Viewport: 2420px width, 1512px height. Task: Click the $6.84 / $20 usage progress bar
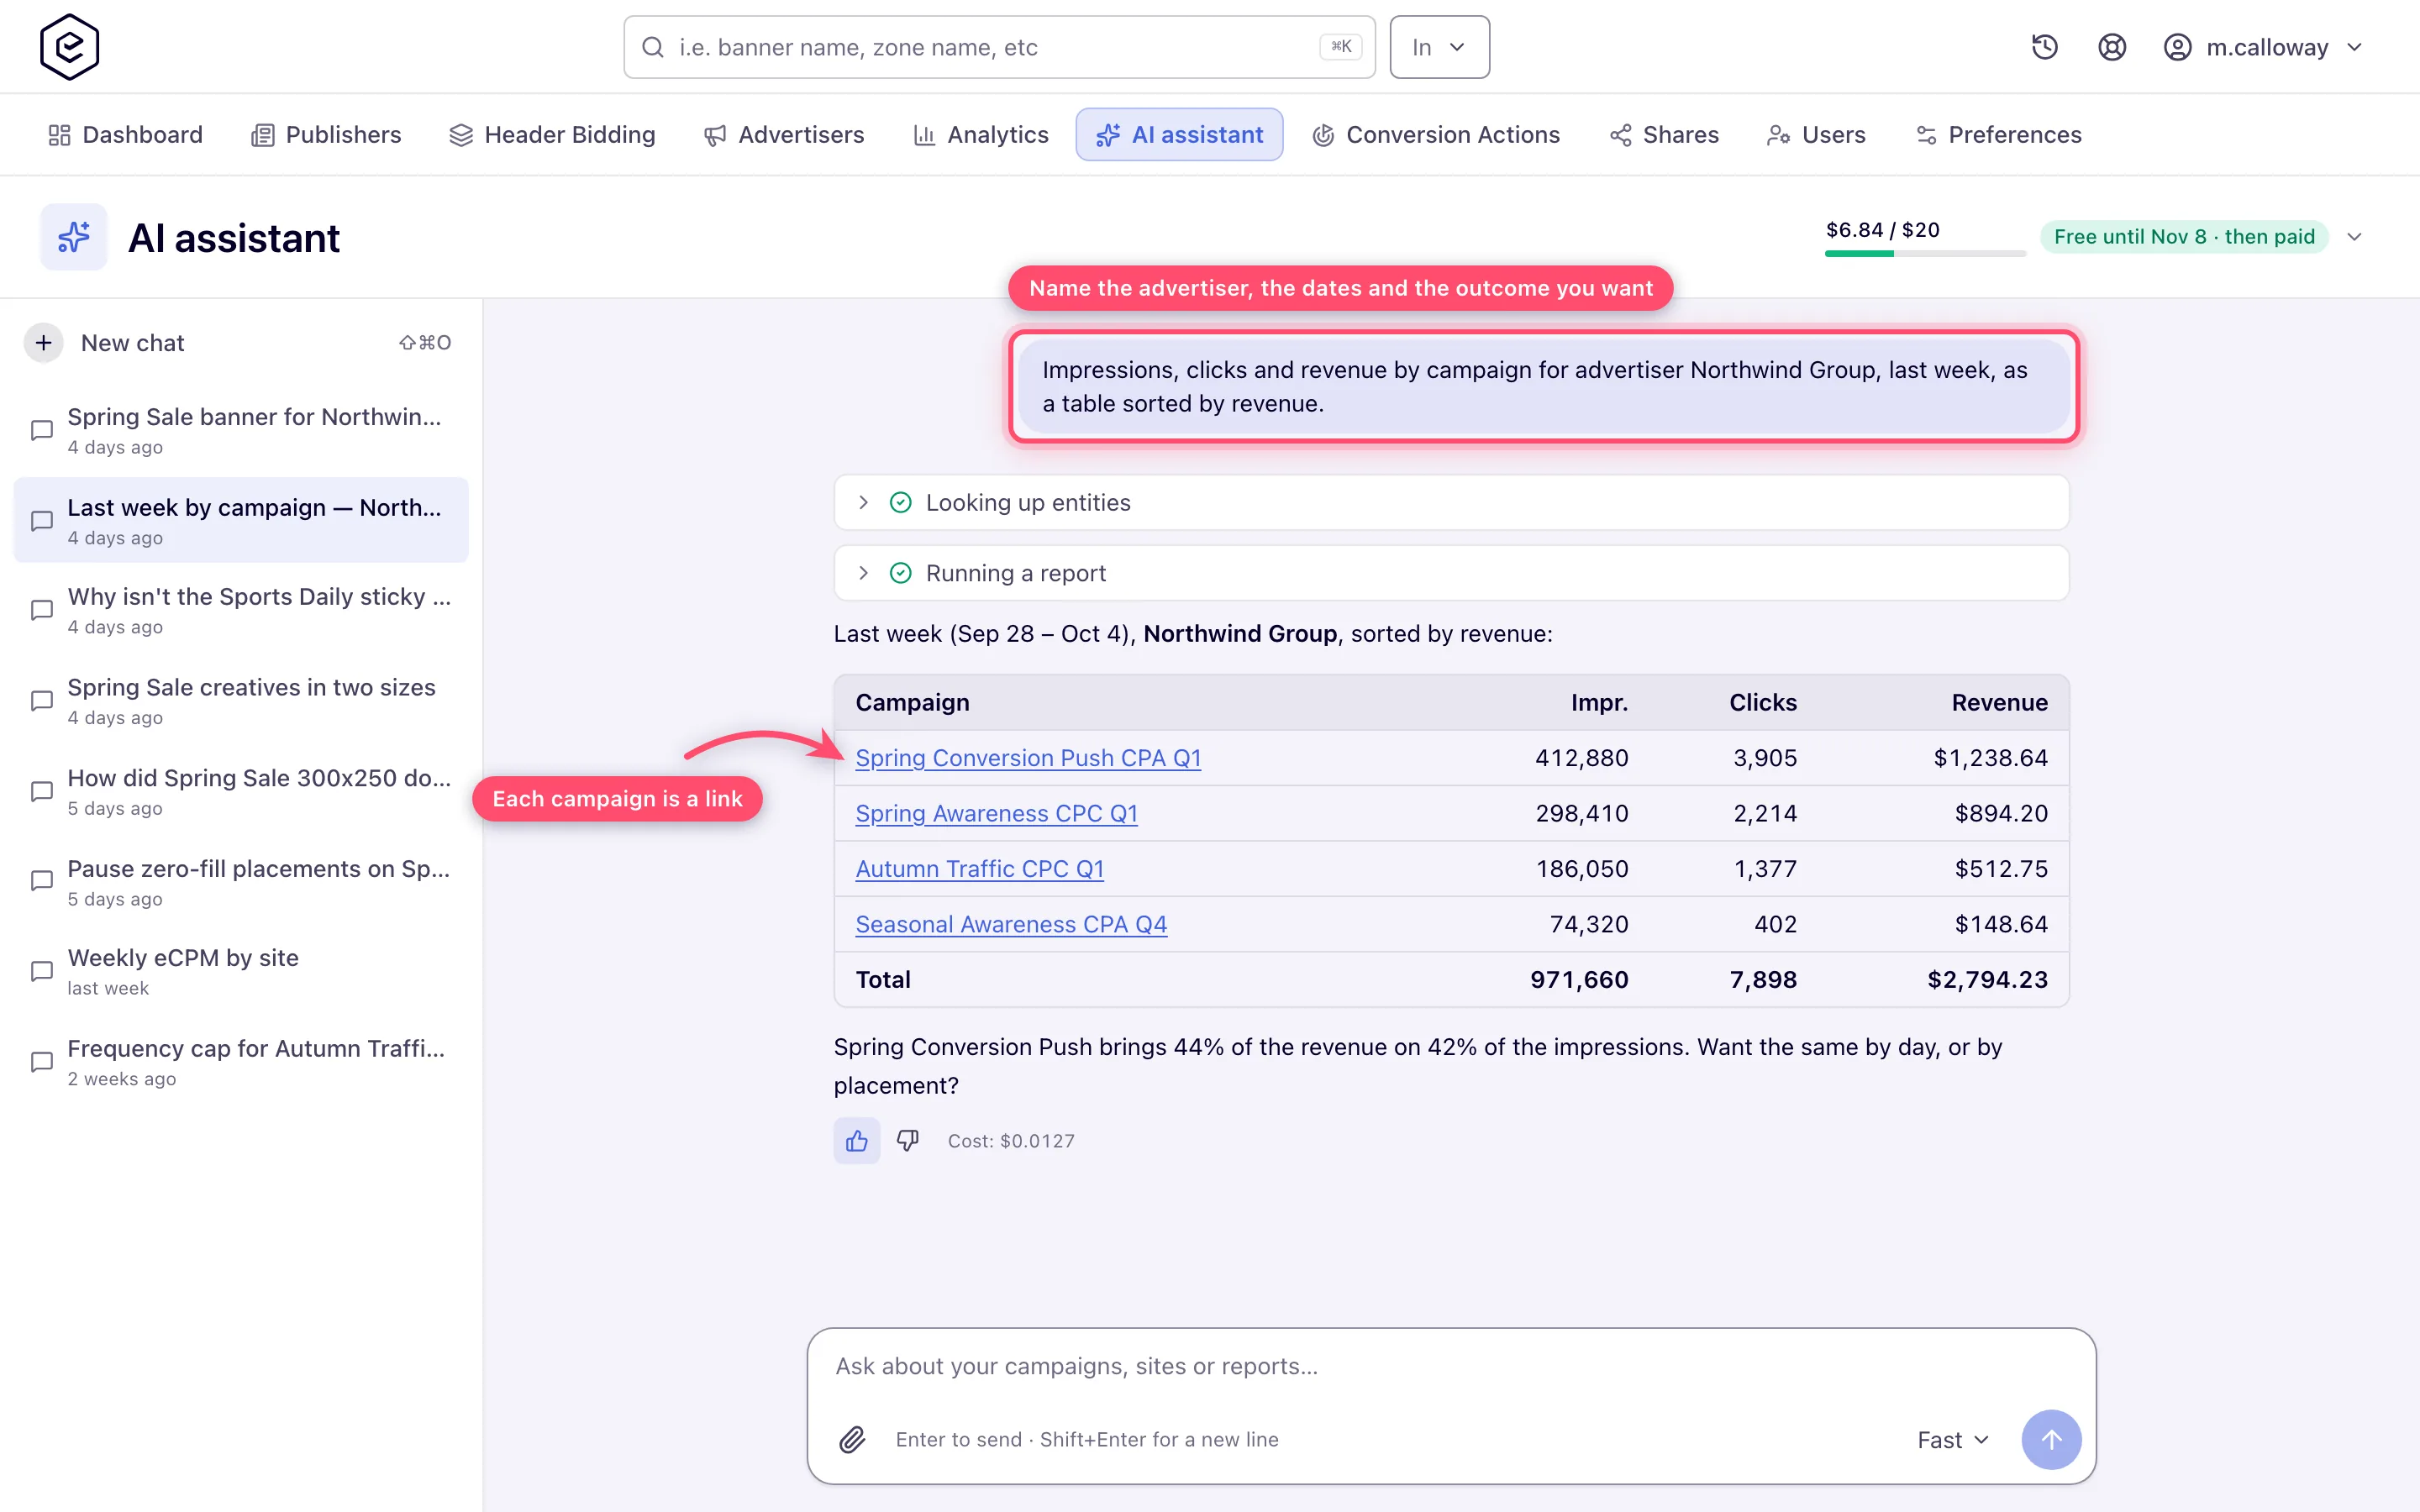coord(1925,254)
